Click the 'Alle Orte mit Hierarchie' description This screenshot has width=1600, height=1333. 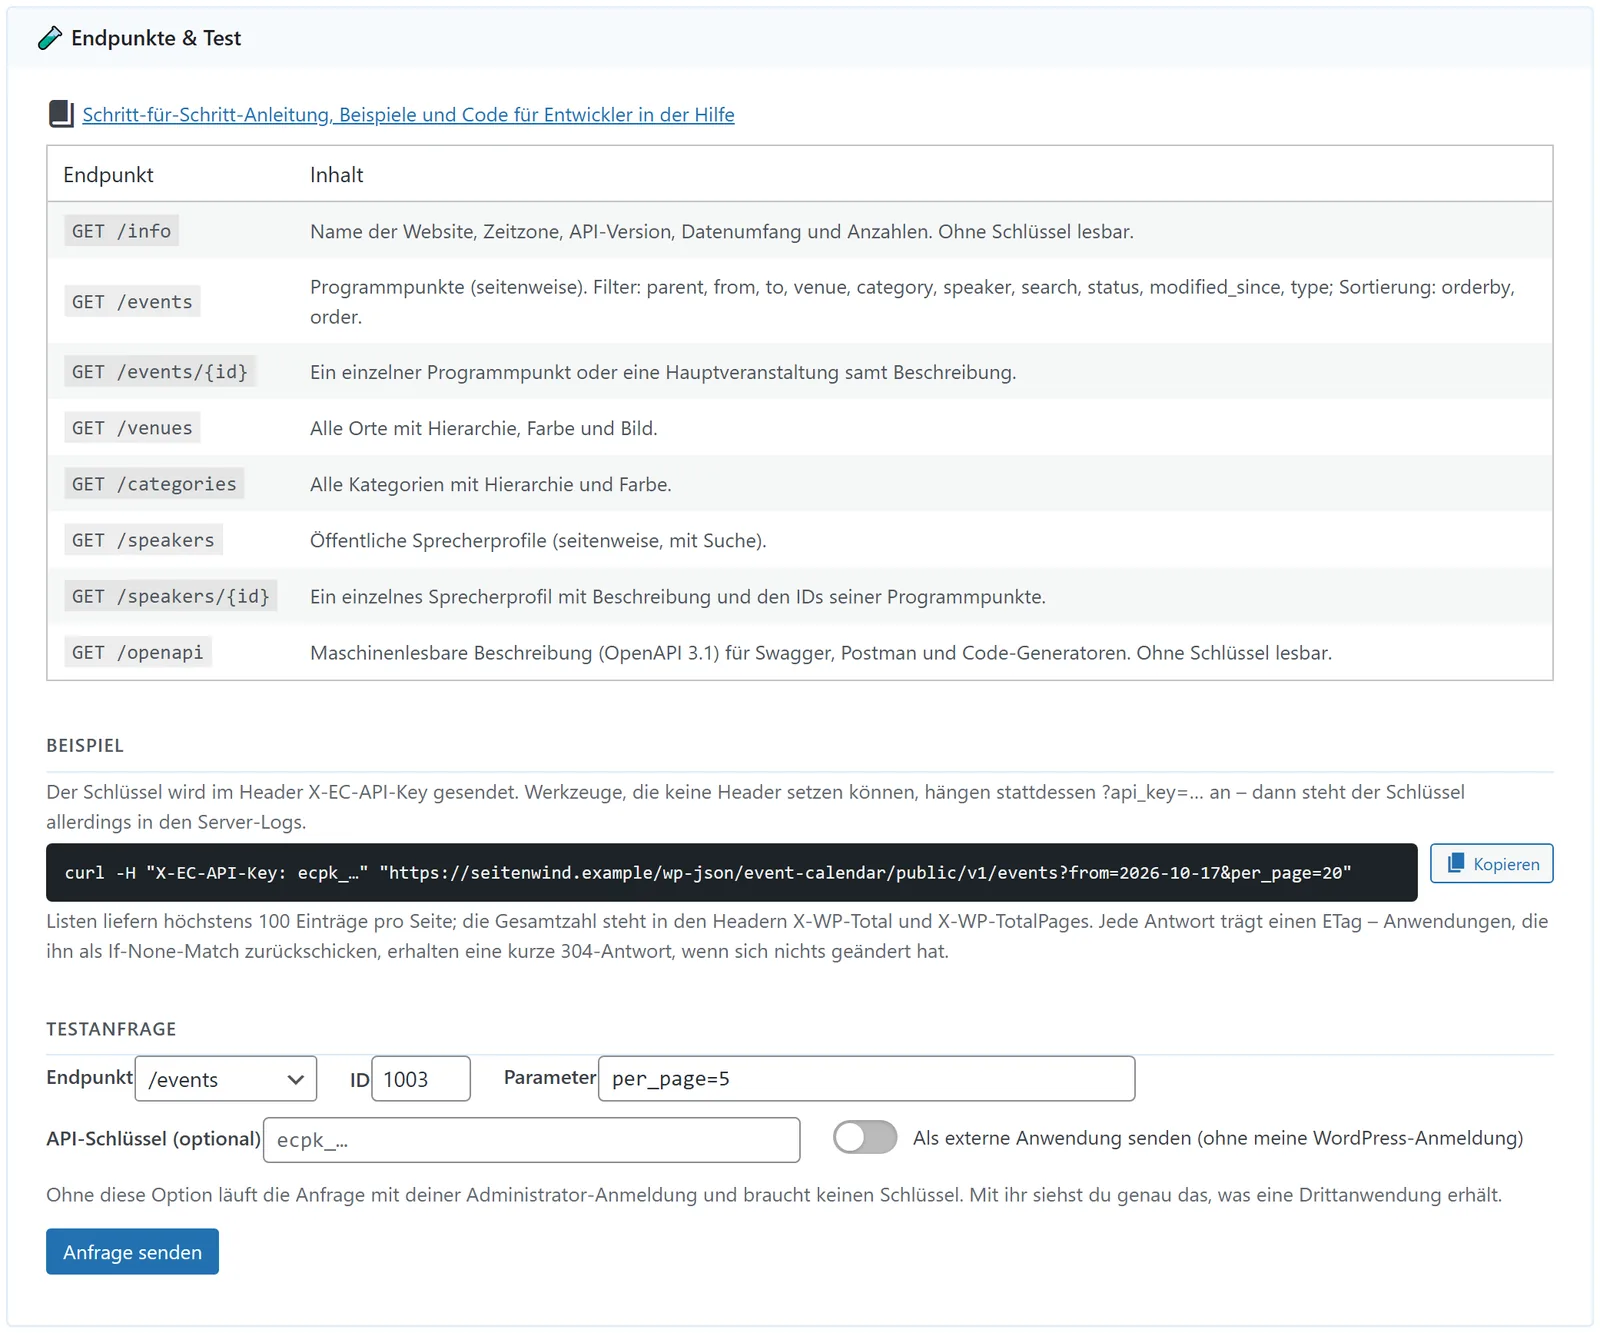click(x=483, y=428)
